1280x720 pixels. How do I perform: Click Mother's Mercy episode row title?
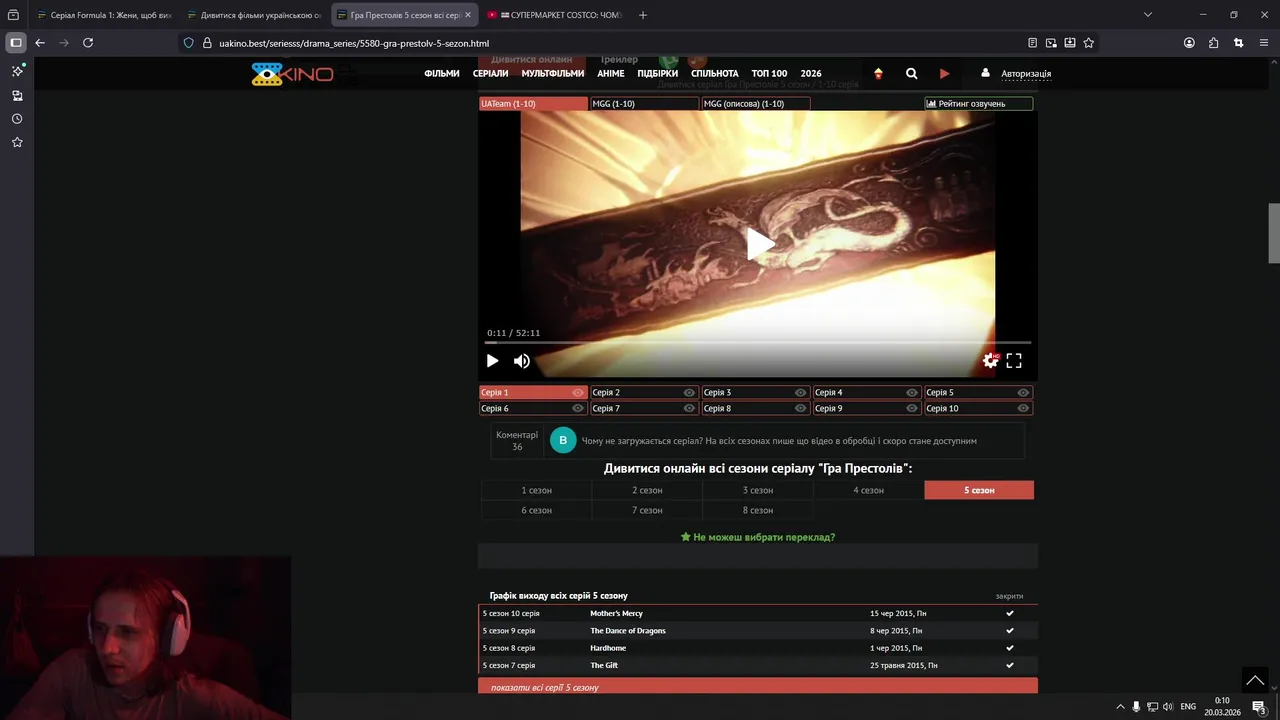(616, 613)
